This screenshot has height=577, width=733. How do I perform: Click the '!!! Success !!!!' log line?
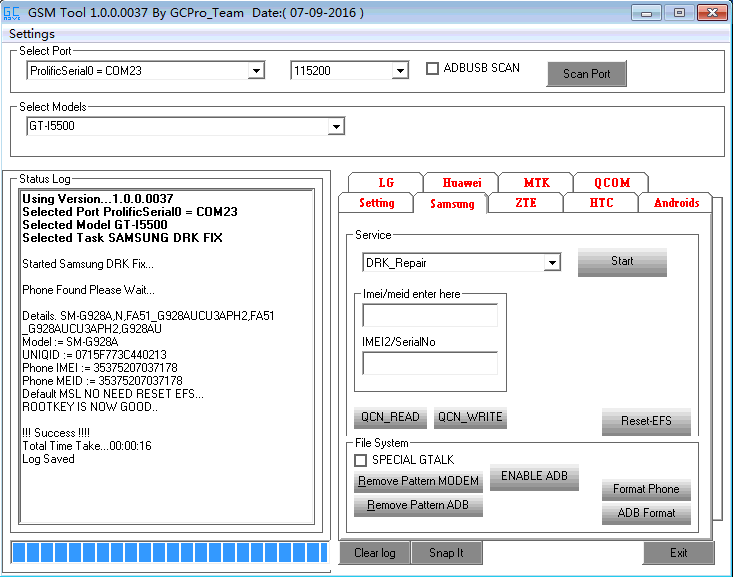[56, 433]
